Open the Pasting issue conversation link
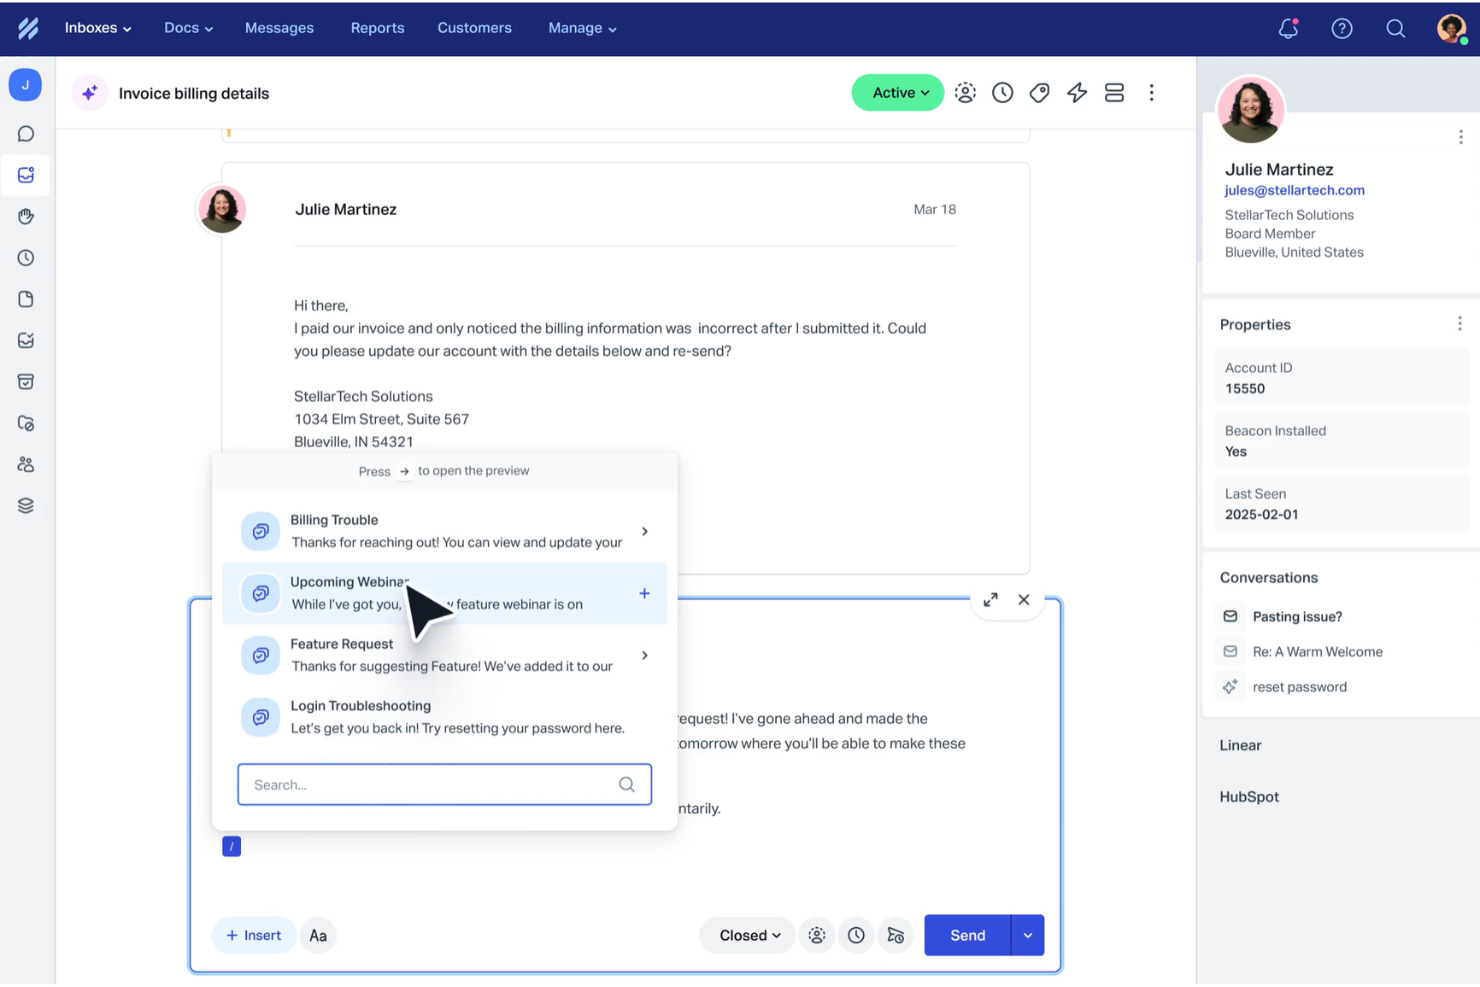Screen dimensions: 1480x987 1297,616
